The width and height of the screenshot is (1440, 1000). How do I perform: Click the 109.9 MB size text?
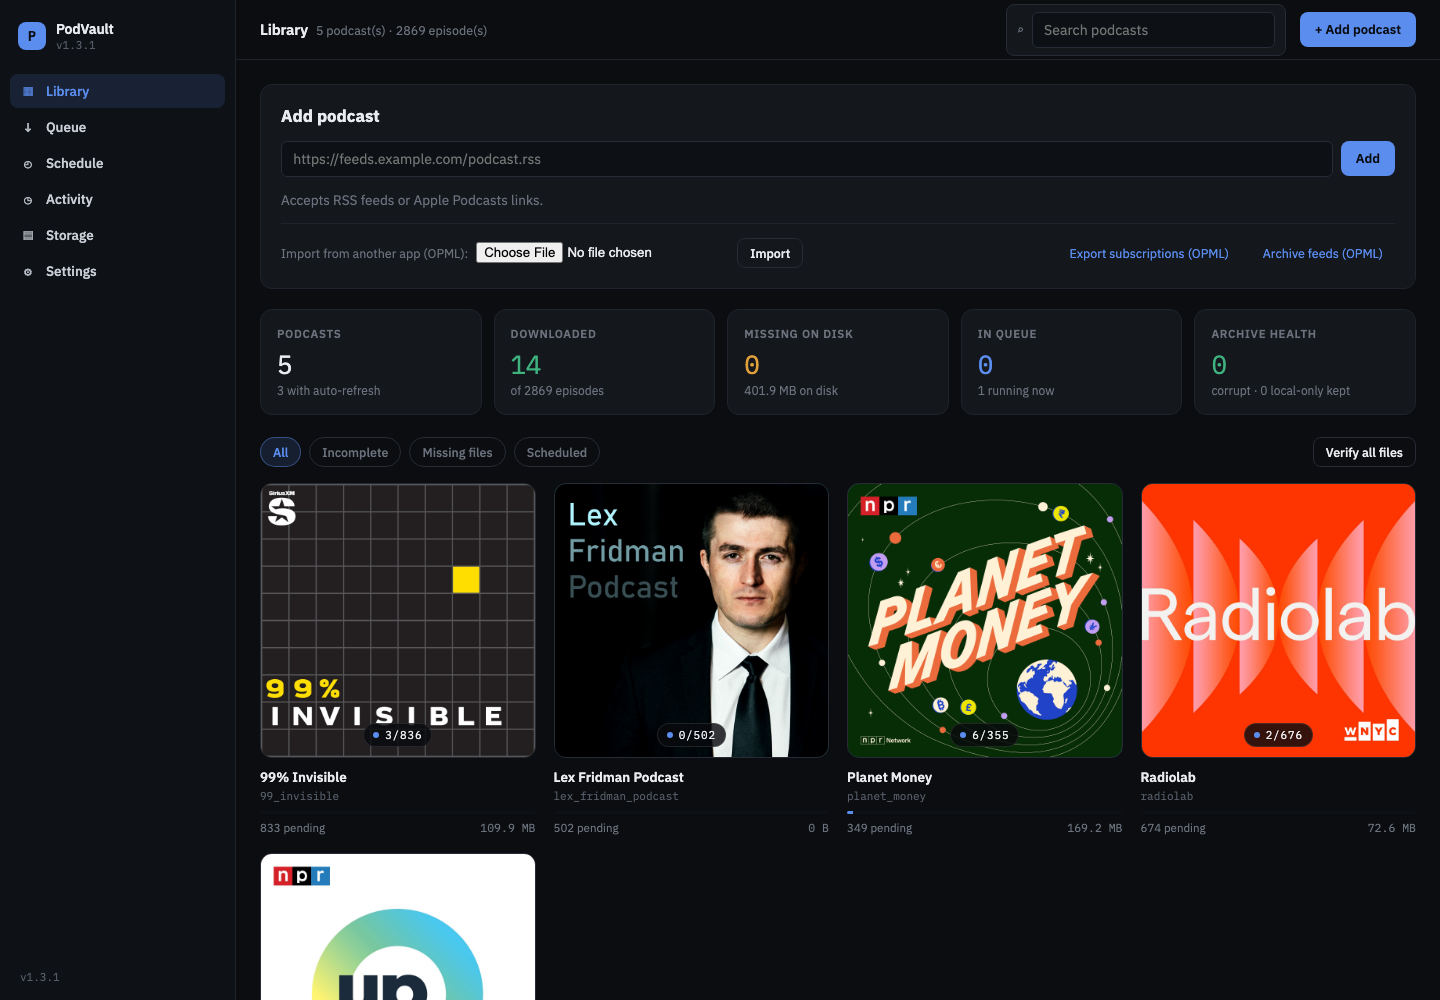[x=507, y=828]
